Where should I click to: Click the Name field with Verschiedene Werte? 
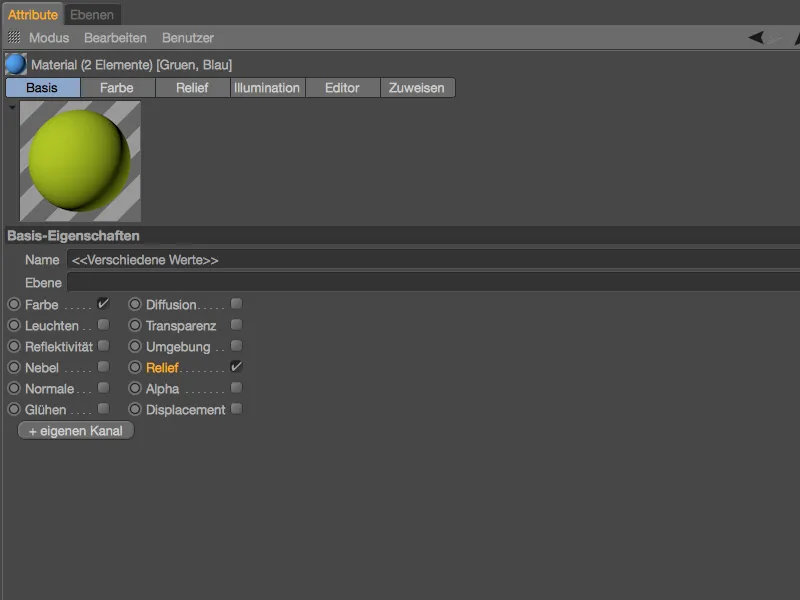[x=433, y=260]
